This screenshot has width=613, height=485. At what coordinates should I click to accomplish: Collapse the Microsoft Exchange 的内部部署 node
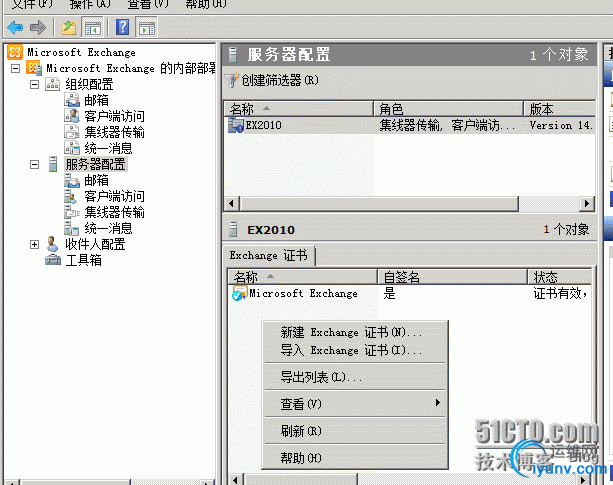click(x=16, y=68)
